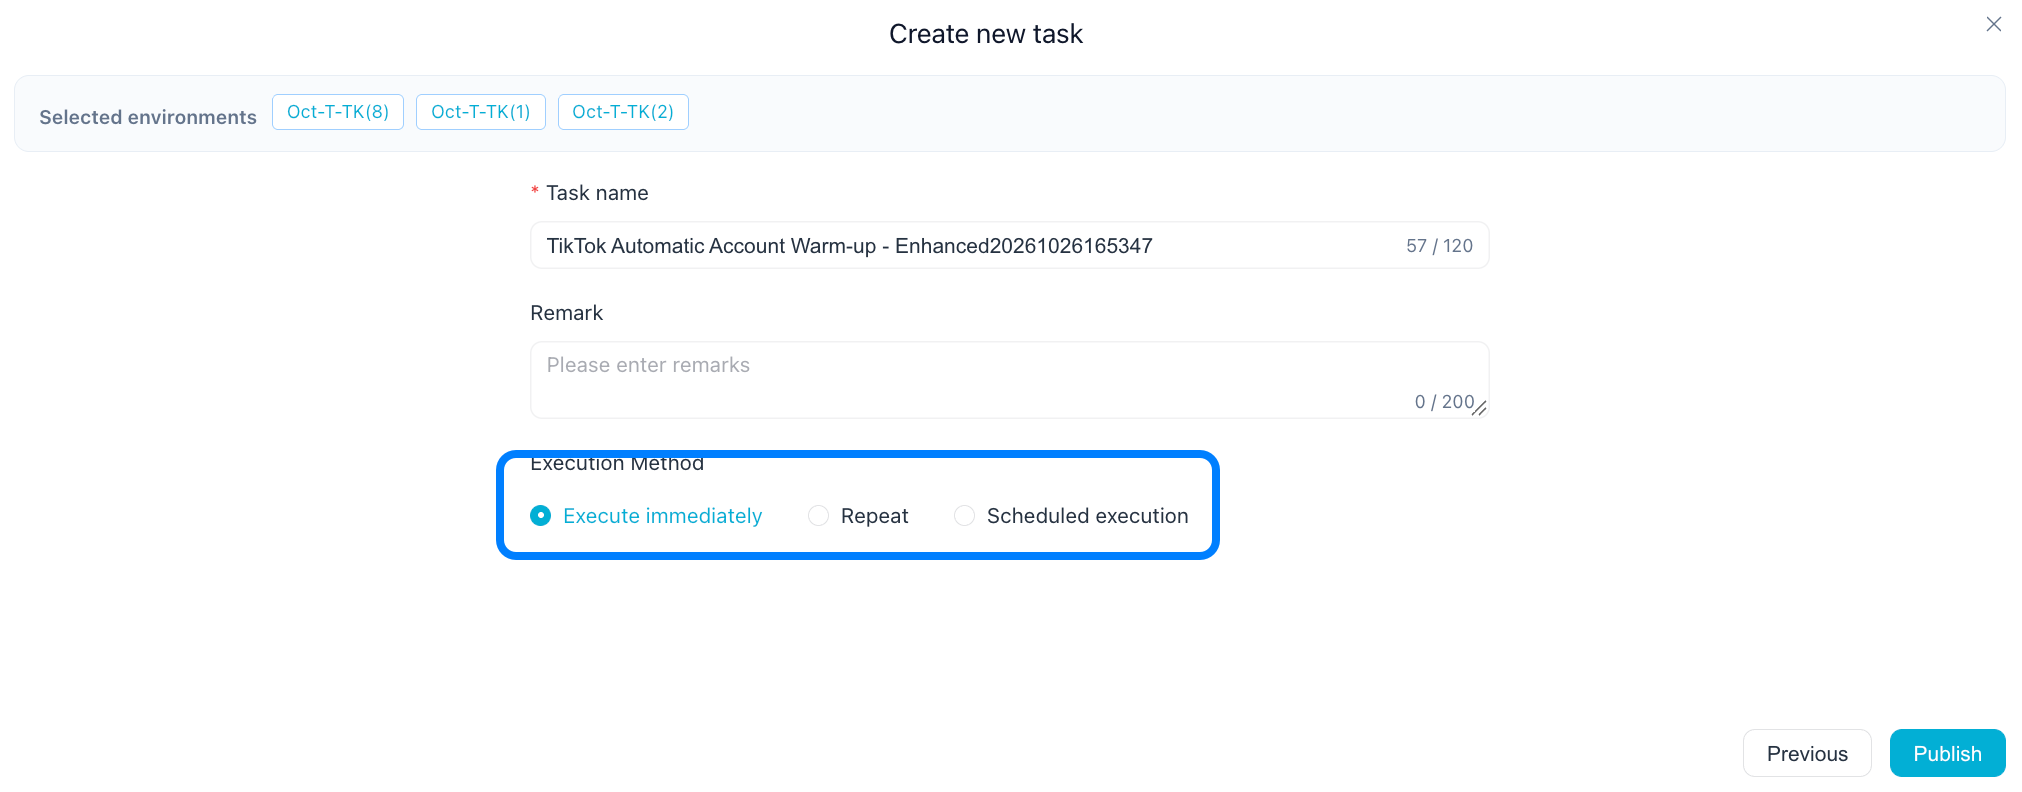
Task: Click the Remark field label
Action: (566, 313)
